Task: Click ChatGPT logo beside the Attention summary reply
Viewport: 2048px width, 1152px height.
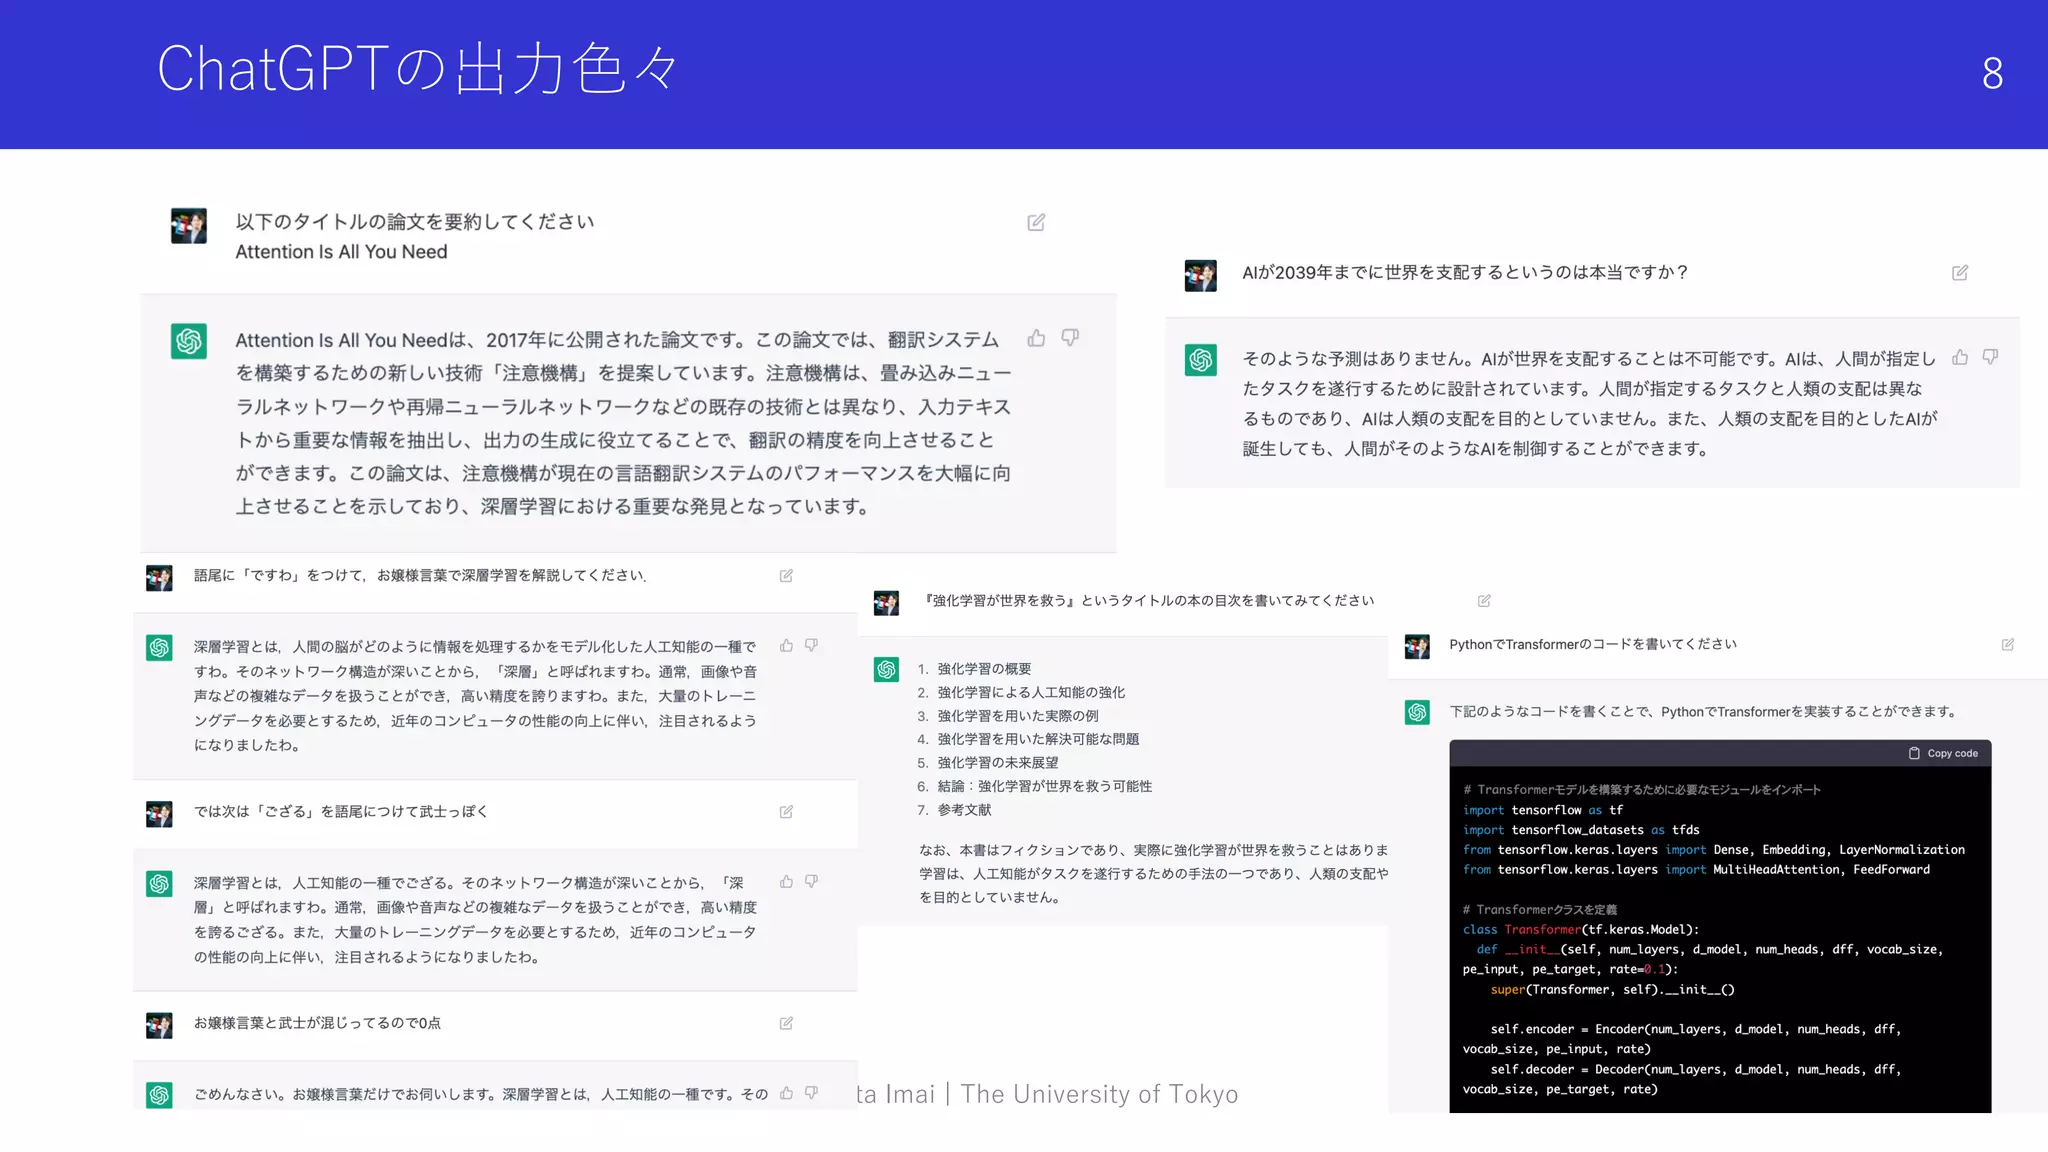Action: pyautogui.click(x=189, y=341)
